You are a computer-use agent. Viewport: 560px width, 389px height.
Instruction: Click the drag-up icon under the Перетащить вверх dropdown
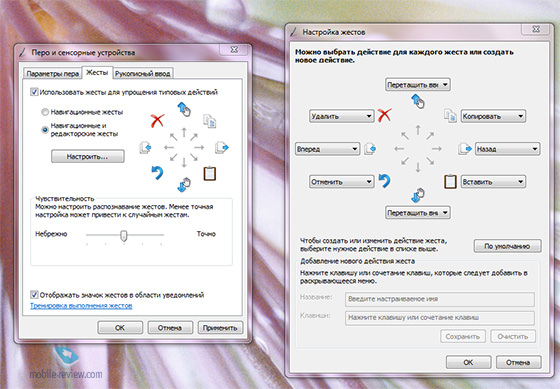tap(418, 101)
